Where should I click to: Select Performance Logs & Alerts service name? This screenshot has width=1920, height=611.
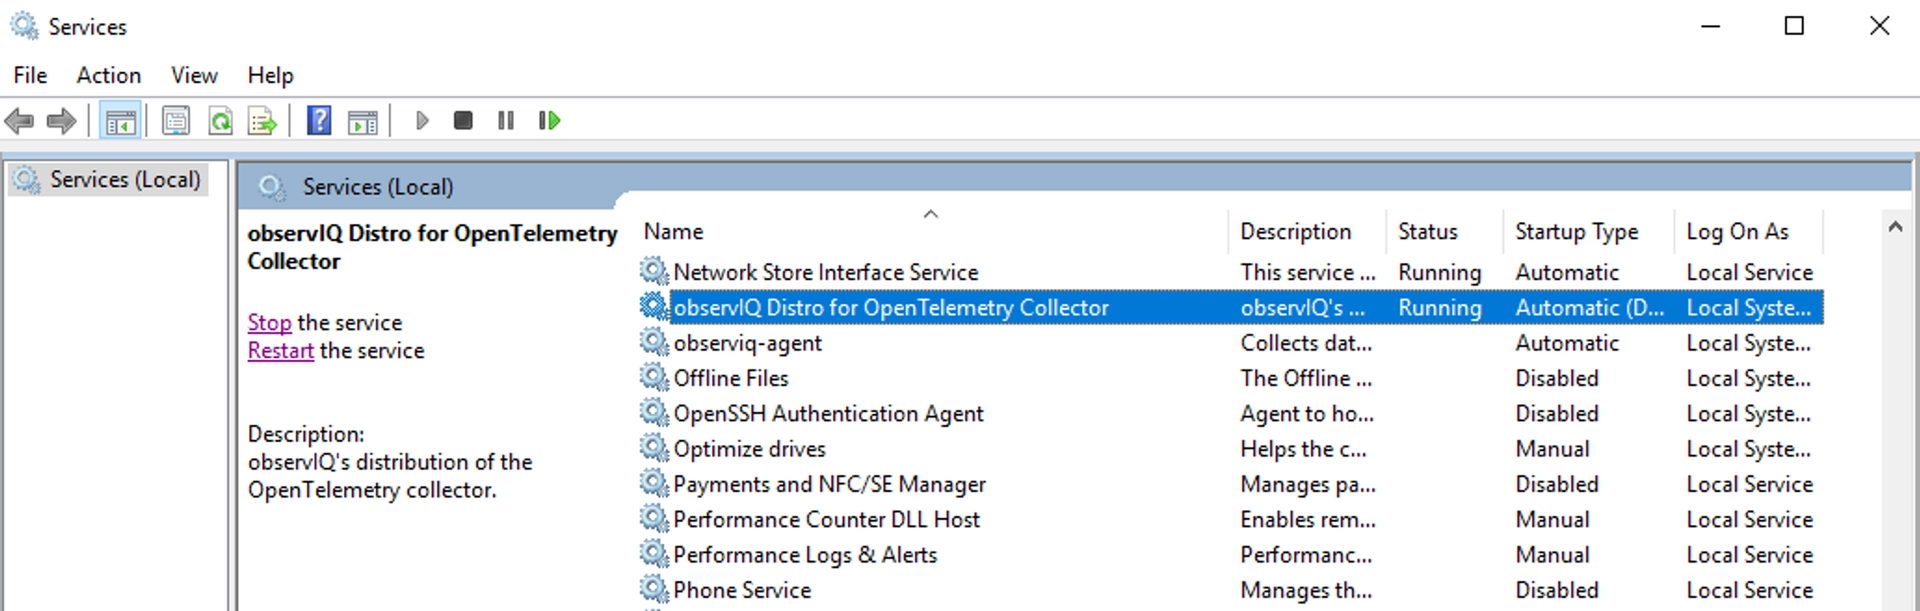806,555
